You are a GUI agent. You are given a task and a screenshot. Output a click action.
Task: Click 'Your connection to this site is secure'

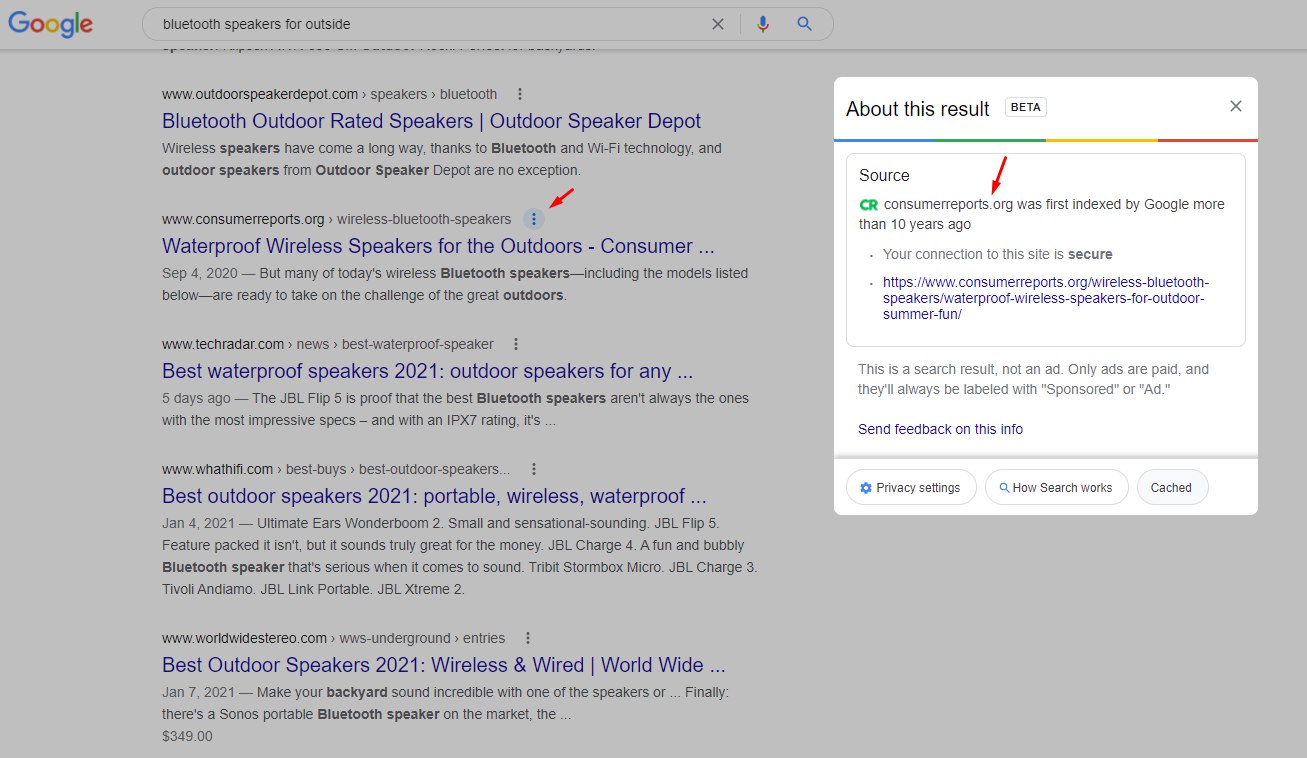pyautogui.click(x=998, y=254)
